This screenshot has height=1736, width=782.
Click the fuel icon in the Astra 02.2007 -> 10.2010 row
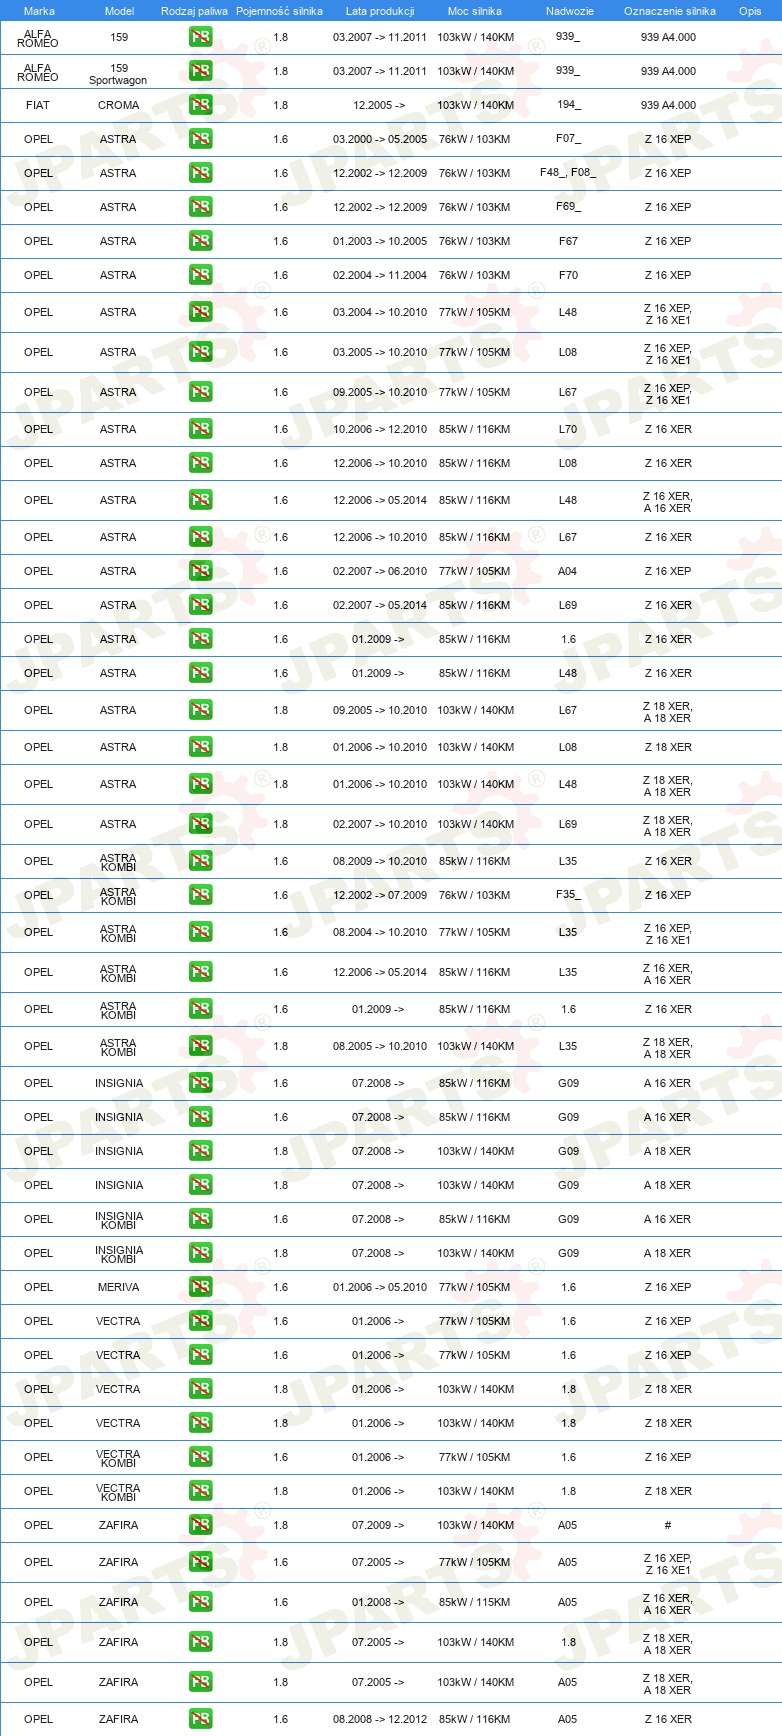pyautogui.click(x=200, y=824)
